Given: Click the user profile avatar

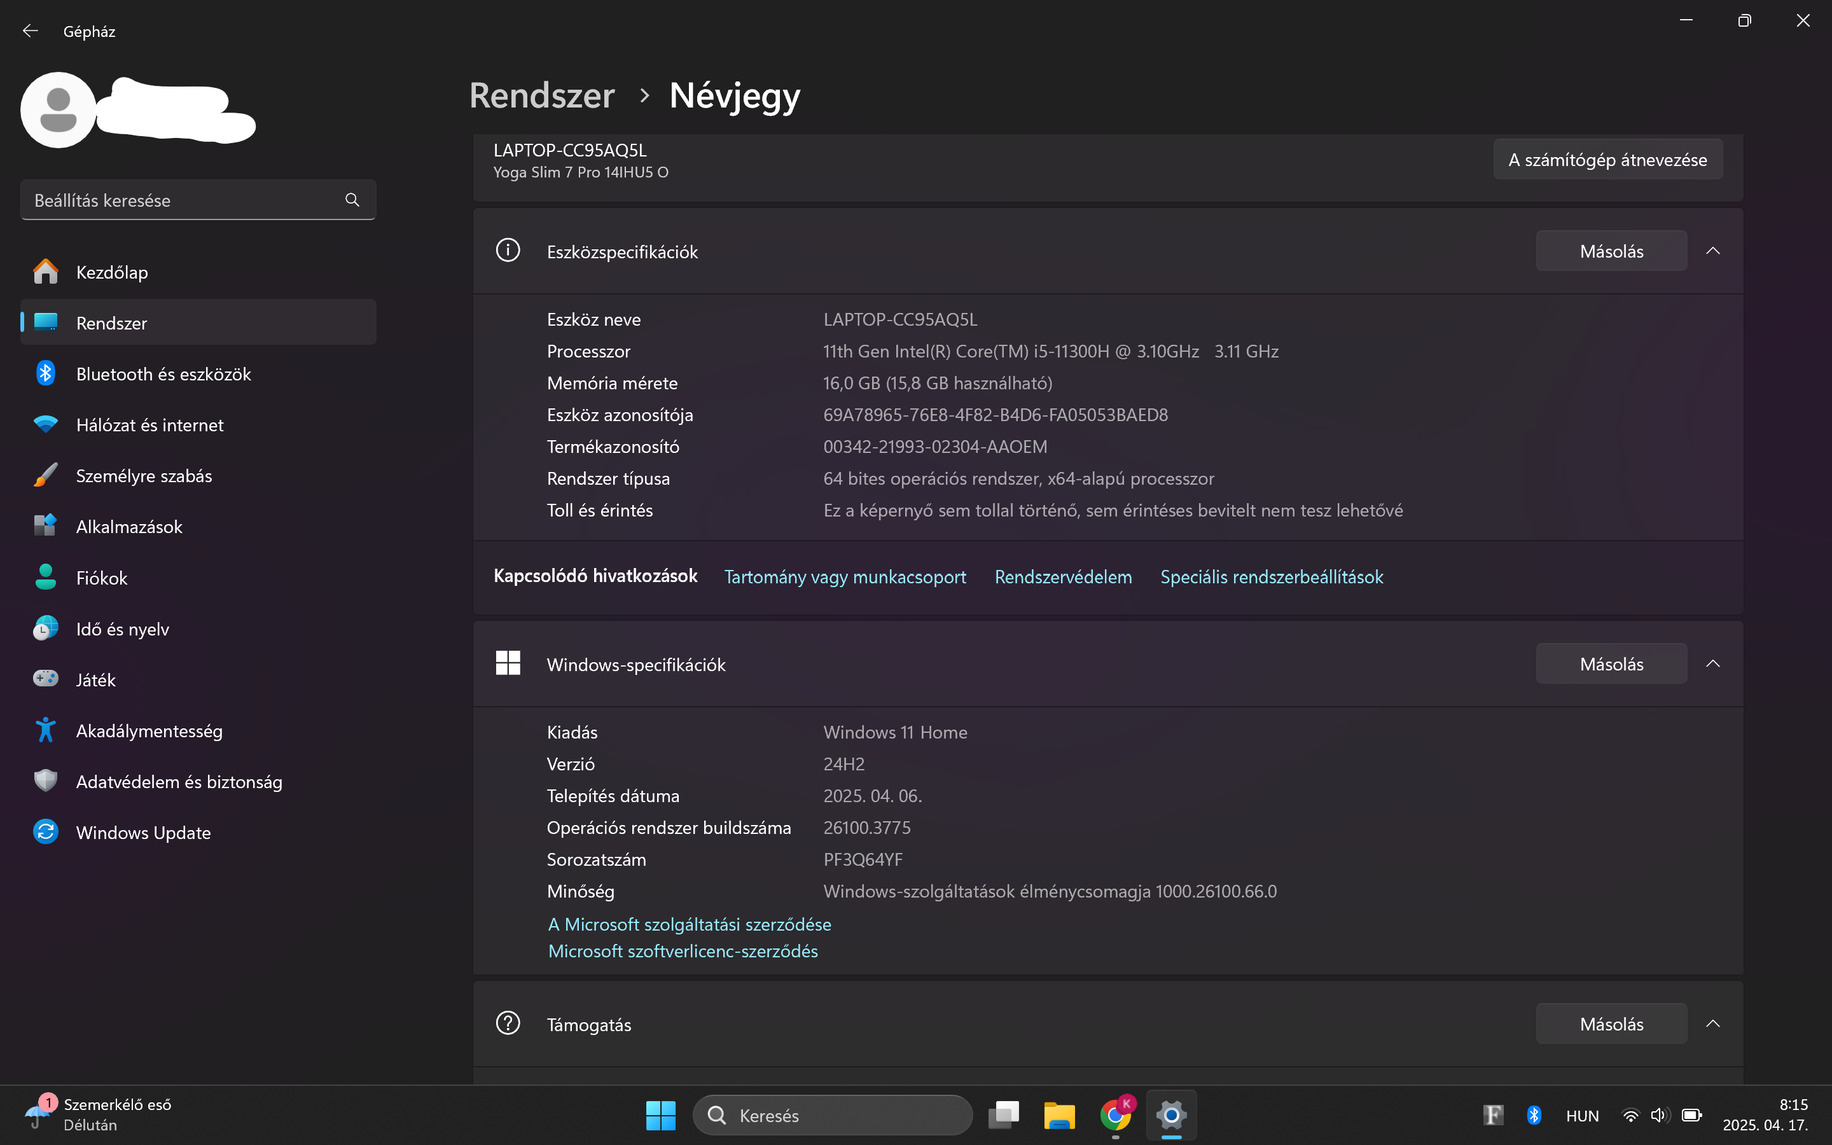Looking at the screenshot, I should (x=58, y=110).
